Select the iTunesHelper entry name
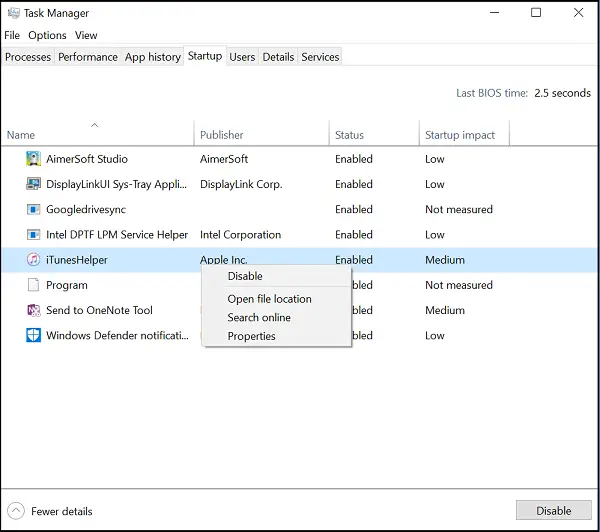Image resolution: width=600 pixels, height=532 pixels. point(77,260)
